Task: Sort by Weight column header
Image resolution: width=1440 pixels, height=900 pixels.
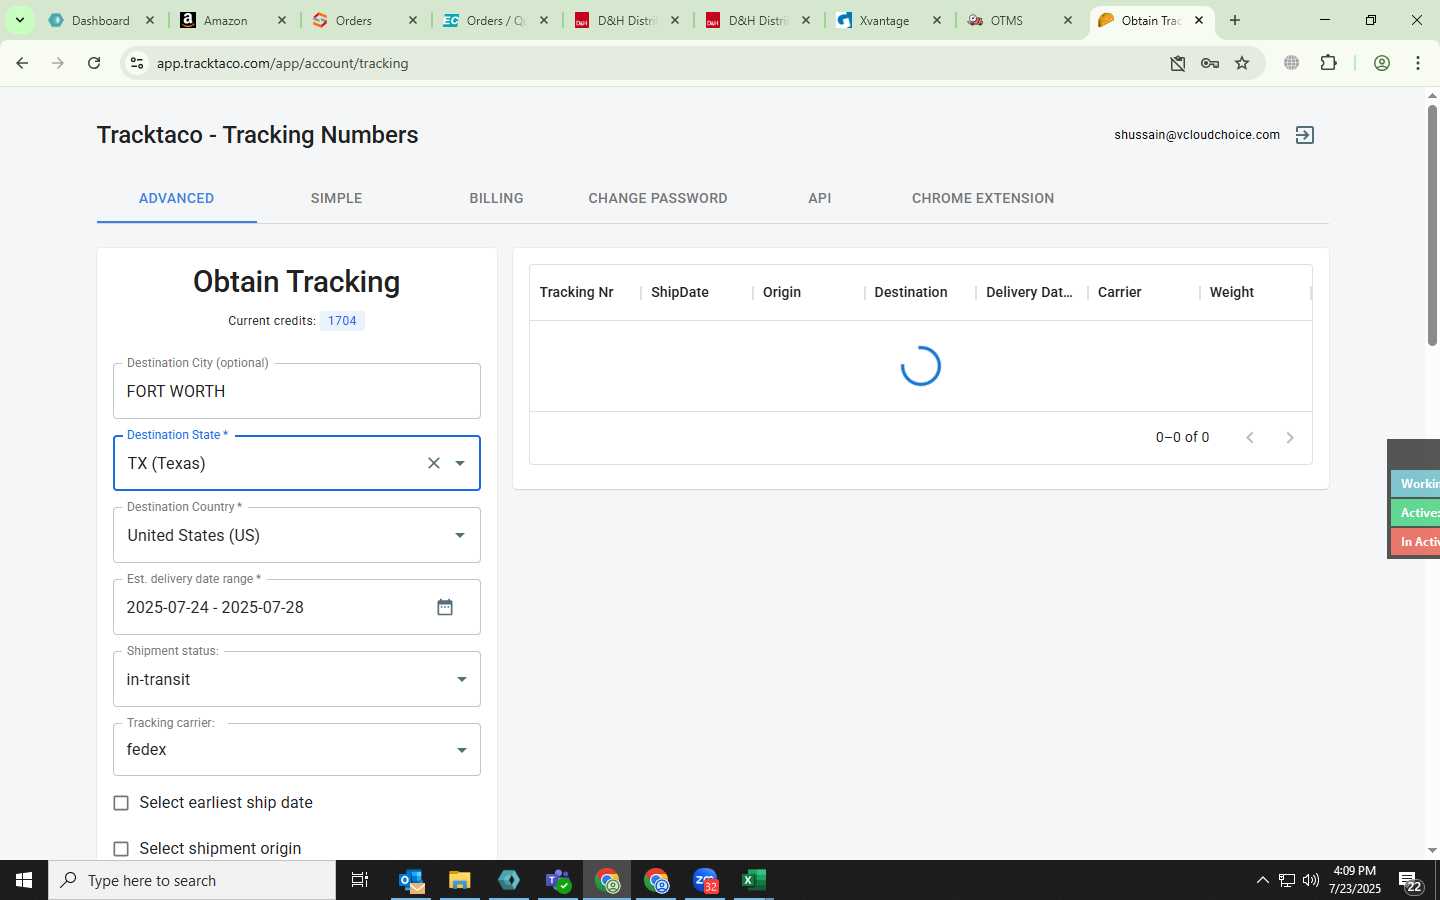Action: [x=1232, y=292]
